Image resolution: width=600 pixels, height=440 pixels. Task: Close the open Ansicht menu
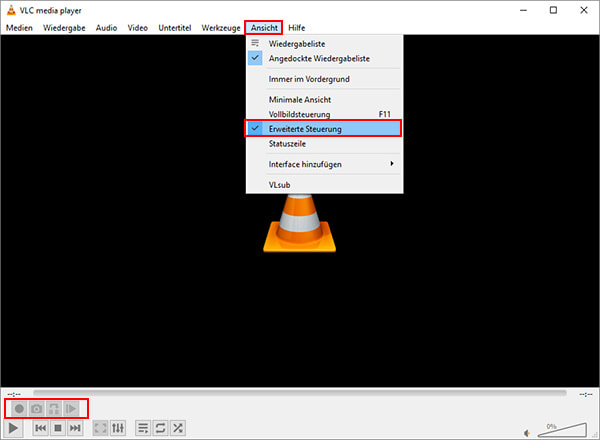point(264,28)
